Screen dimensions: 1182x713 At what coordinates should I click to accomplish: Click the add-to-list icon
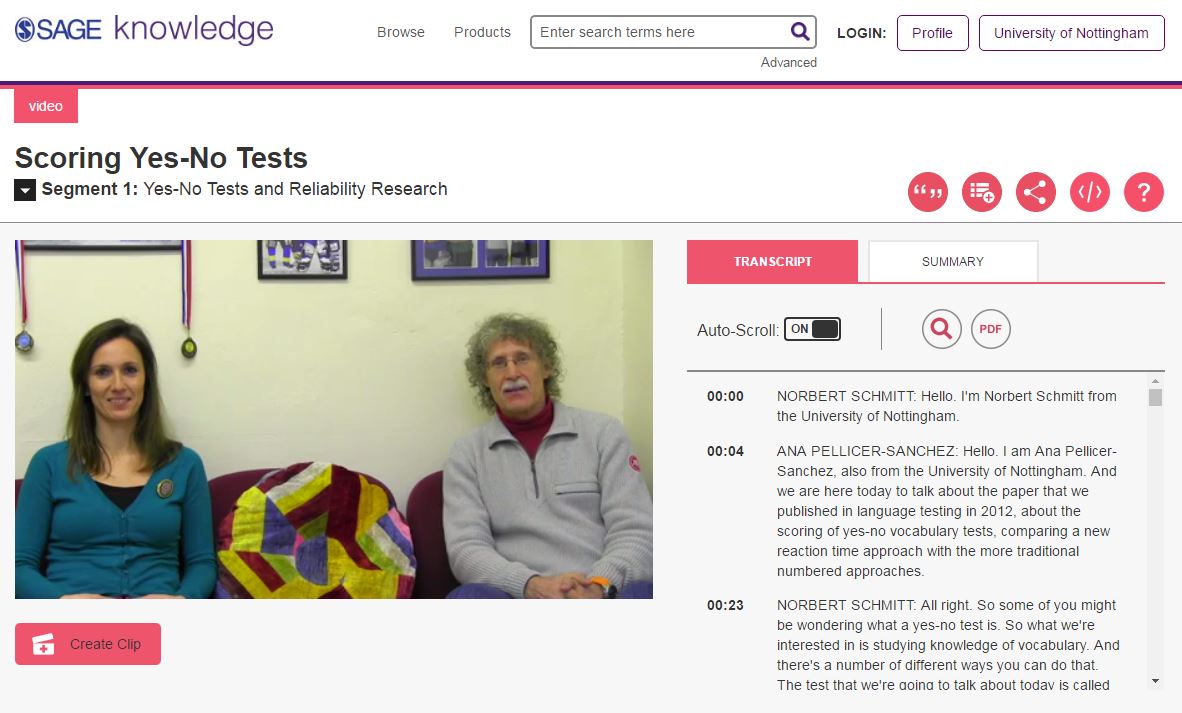click(x=981, y=192)
